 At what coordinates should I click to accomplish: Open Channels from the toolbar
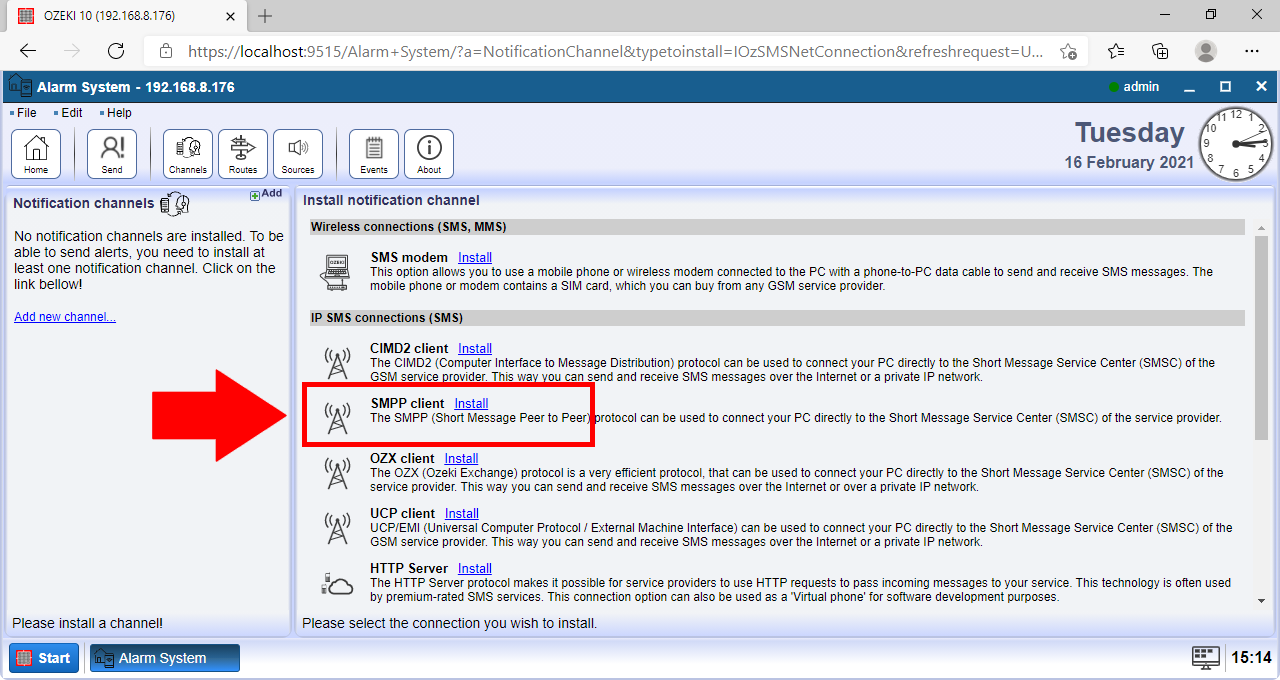tap(188, 154)
